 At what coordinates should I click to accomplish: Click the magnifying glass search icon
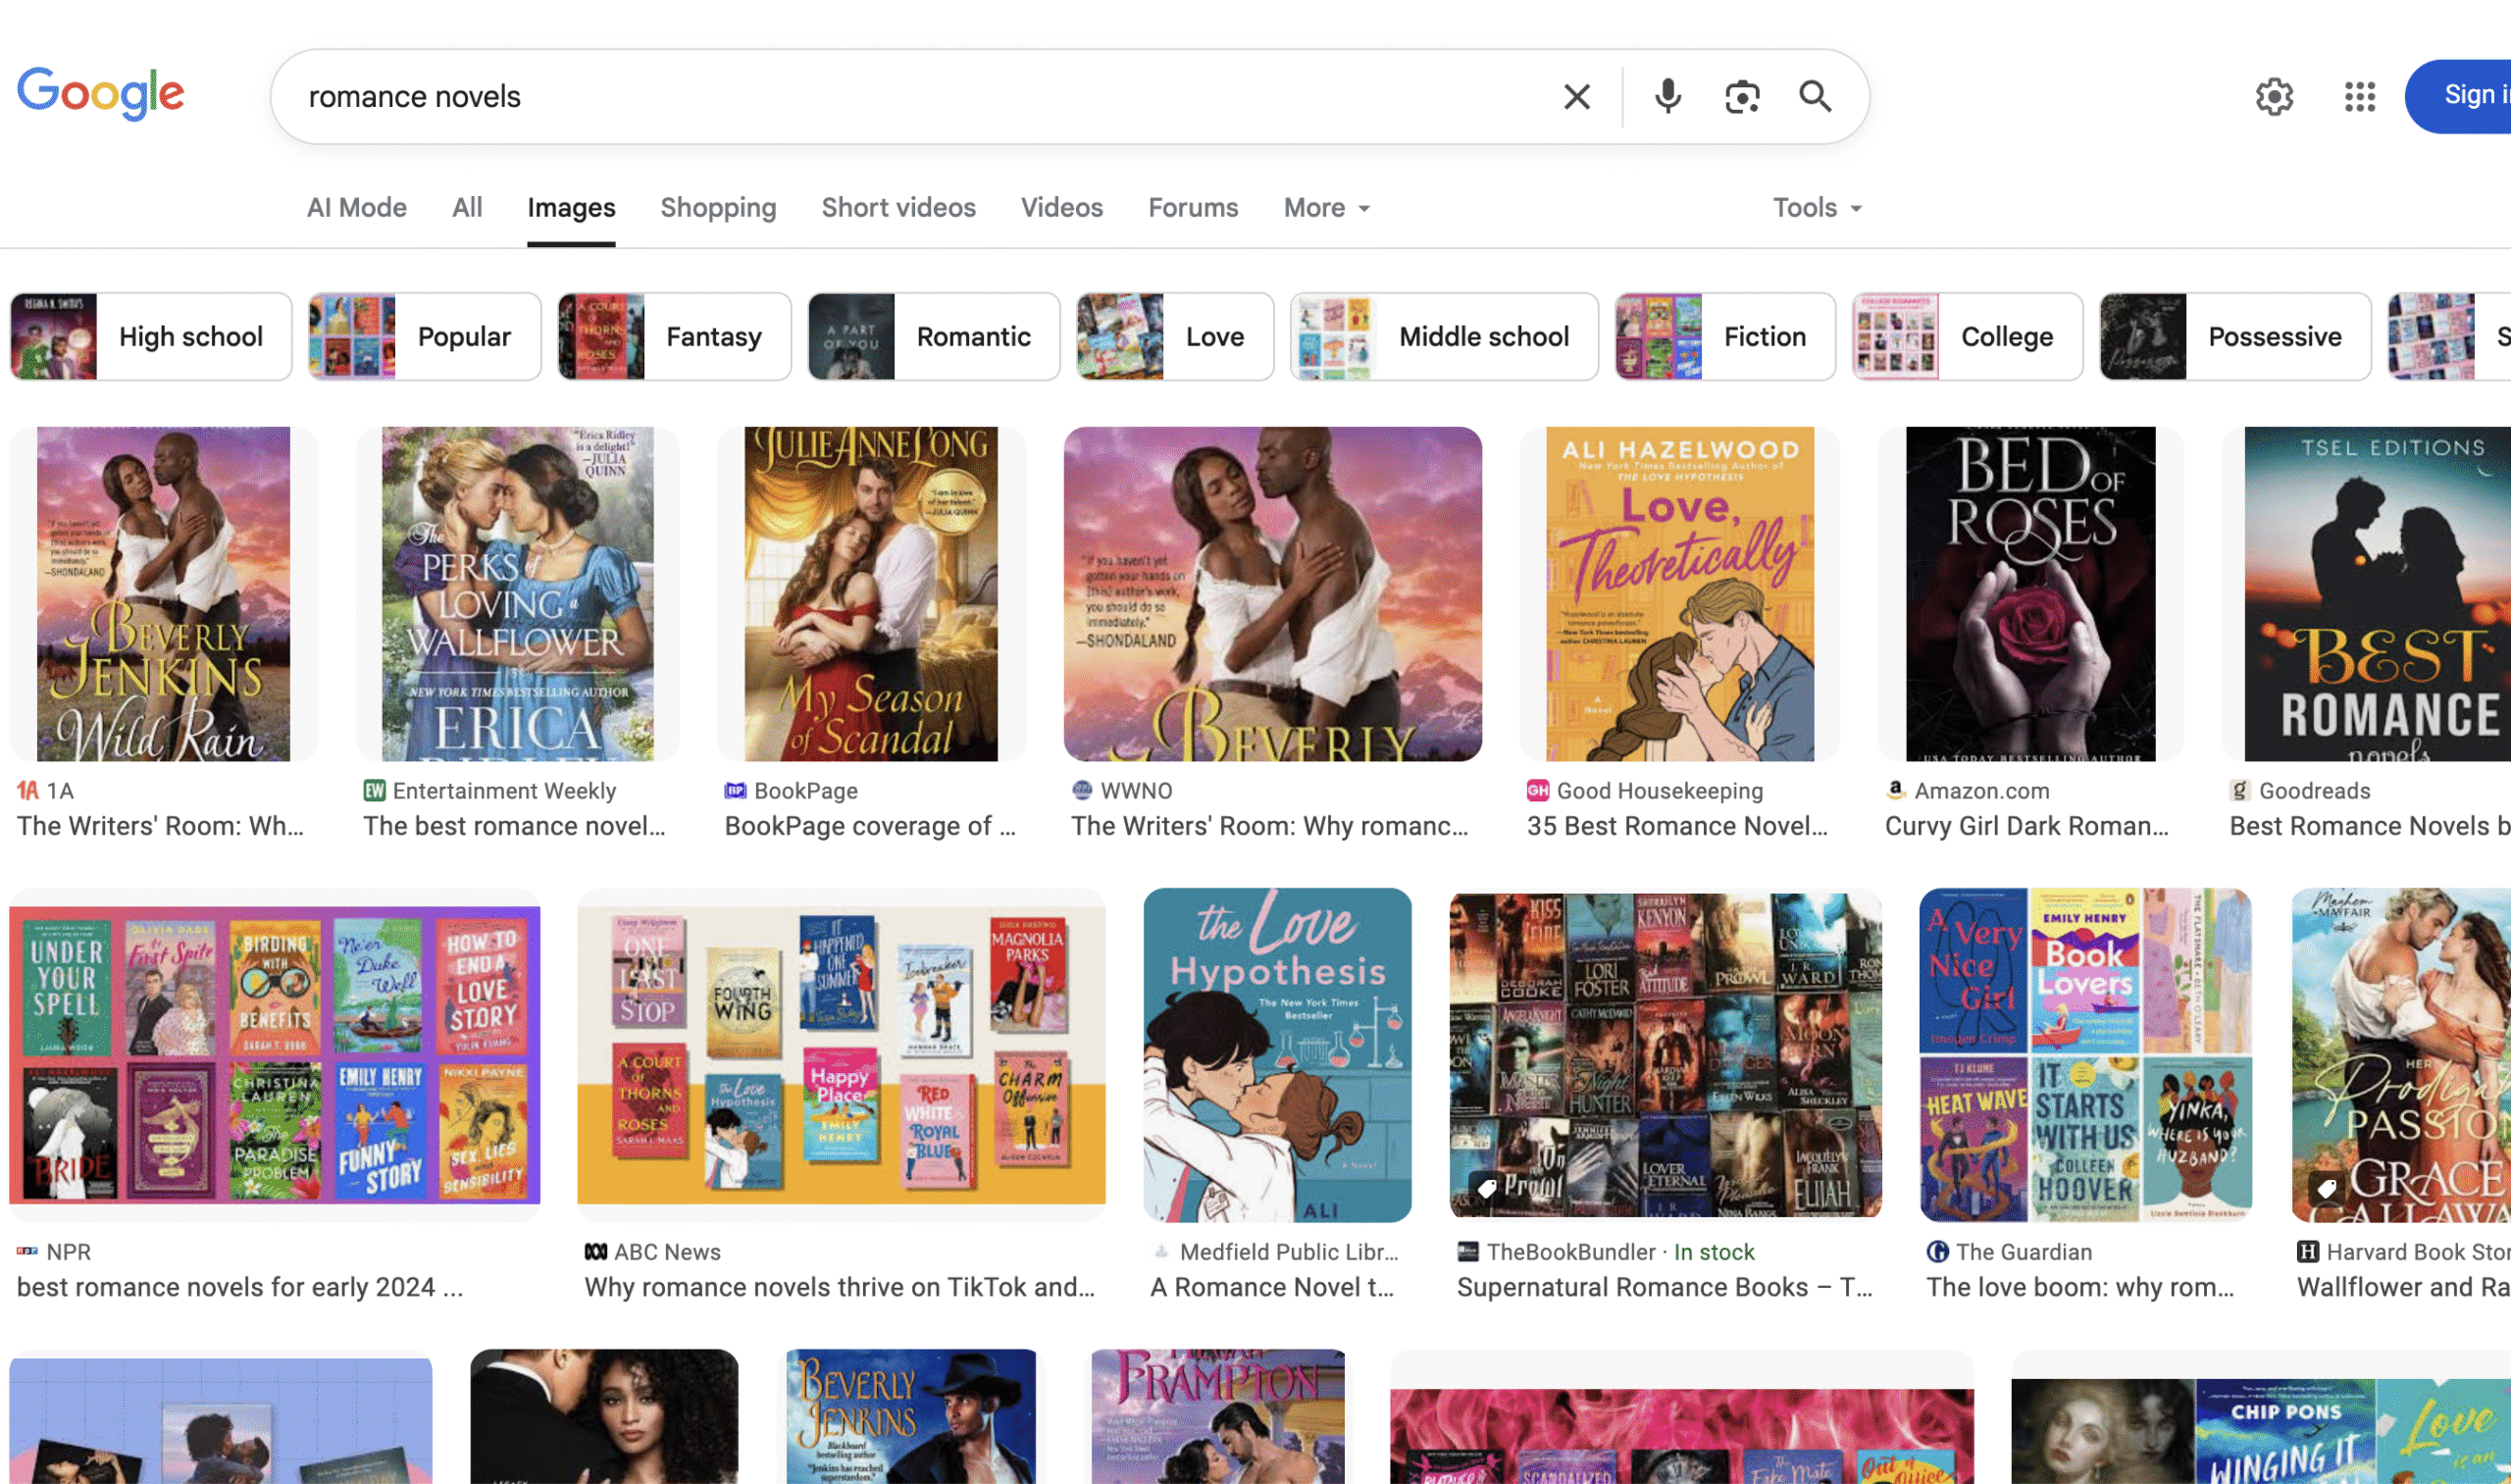pyautogui.click(x=1815, y=97)
